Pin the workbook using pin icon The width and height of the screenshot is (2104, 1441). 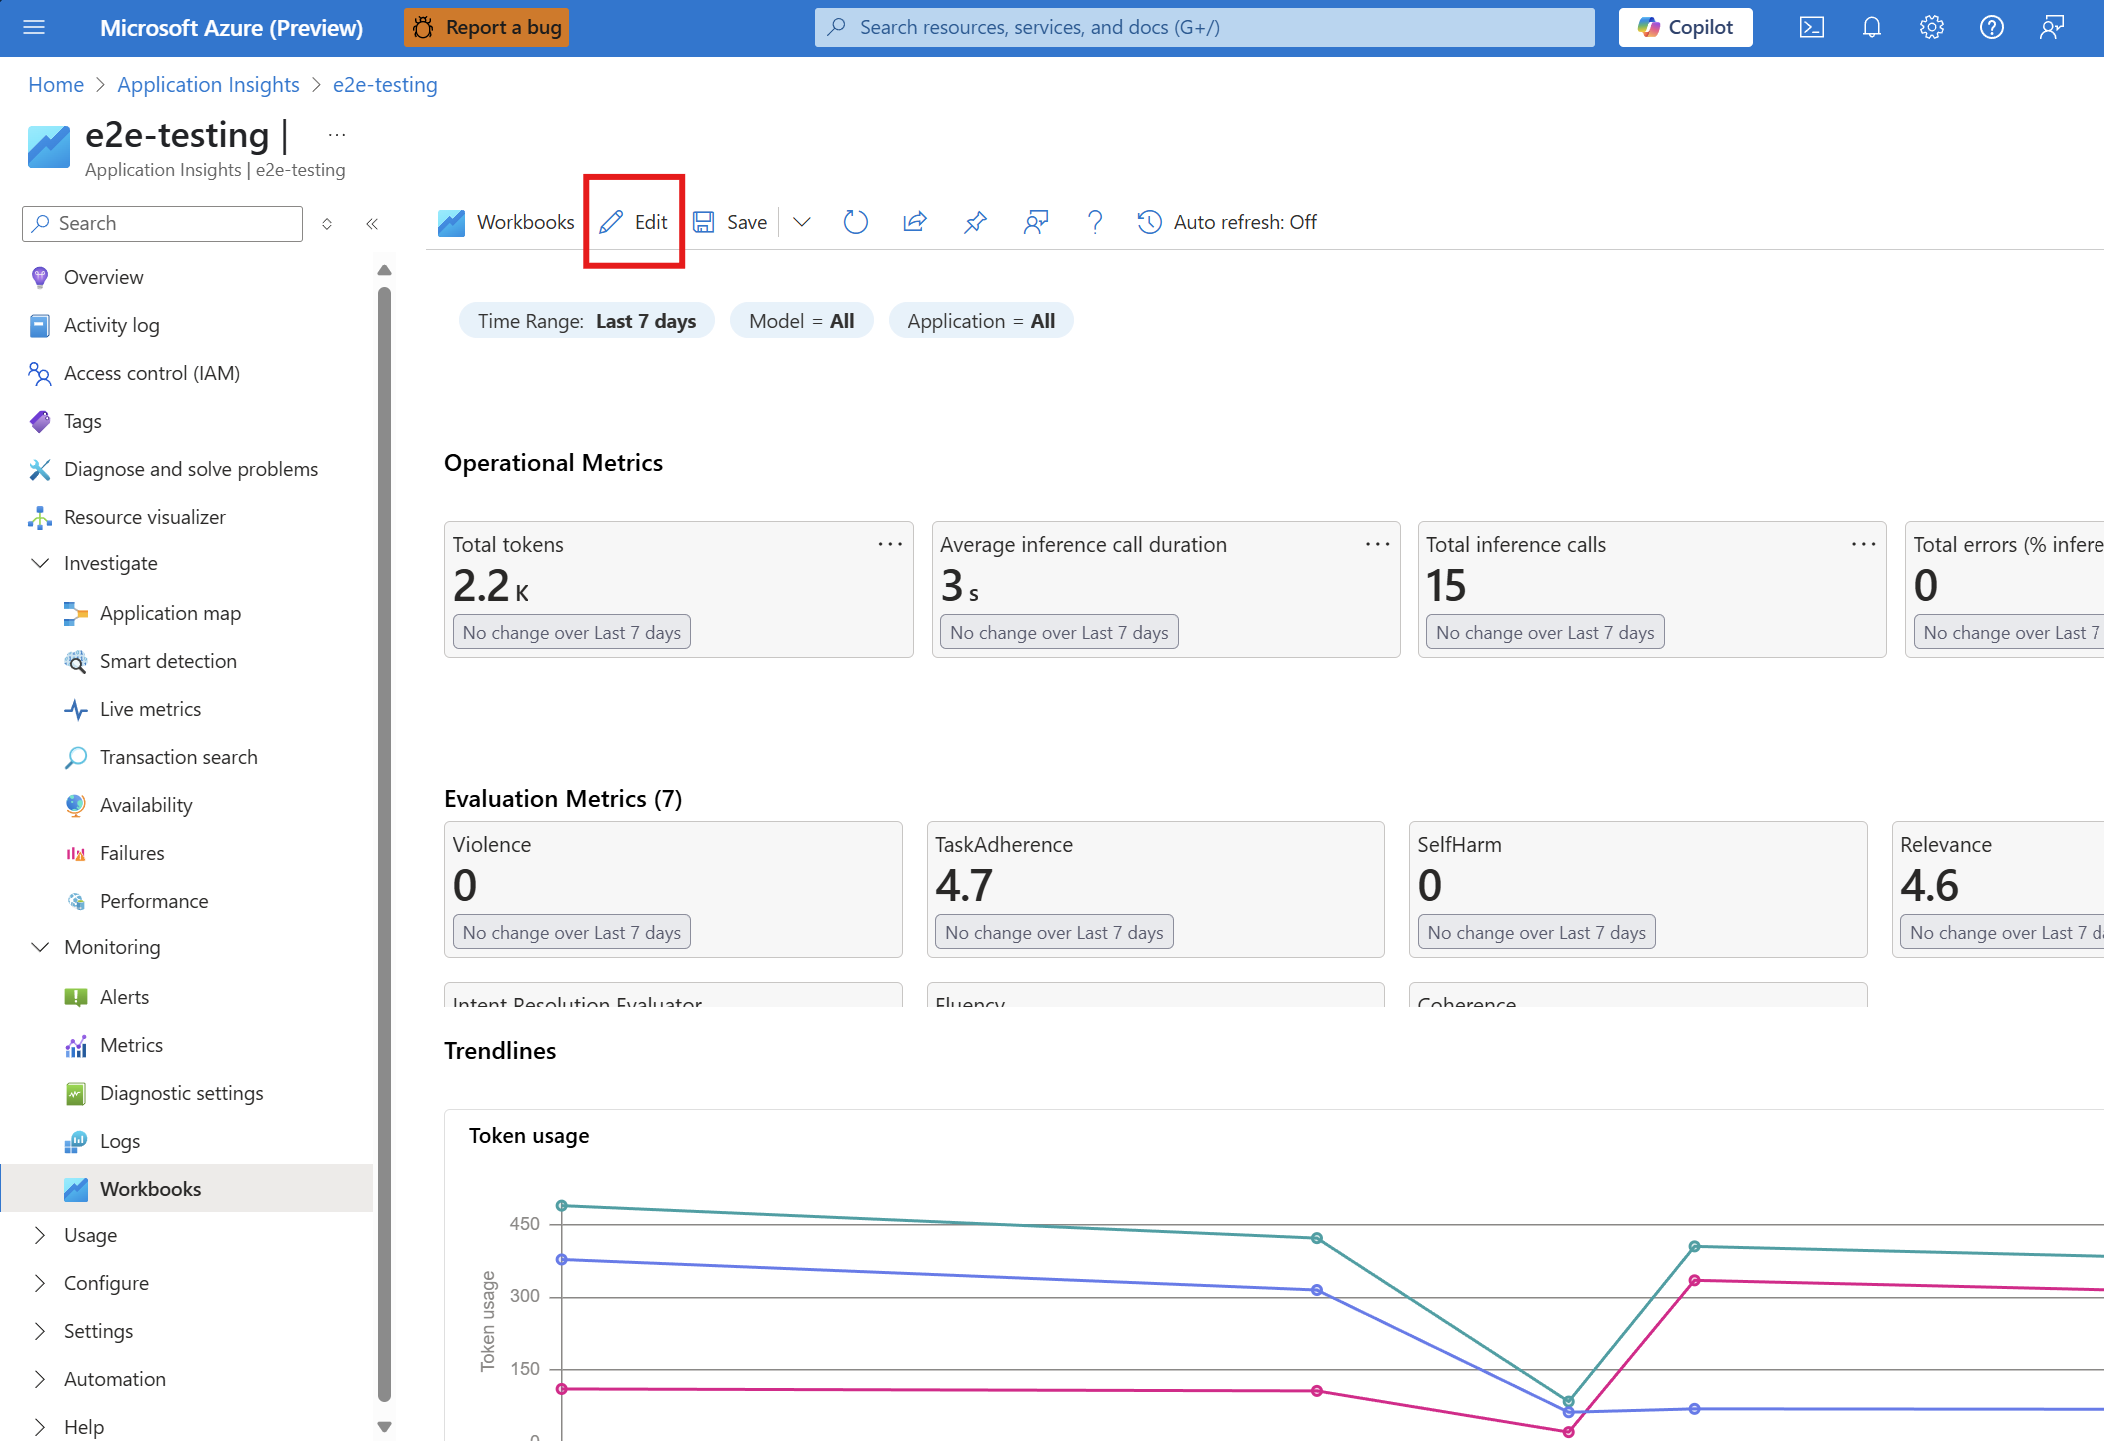coord(975,222)
